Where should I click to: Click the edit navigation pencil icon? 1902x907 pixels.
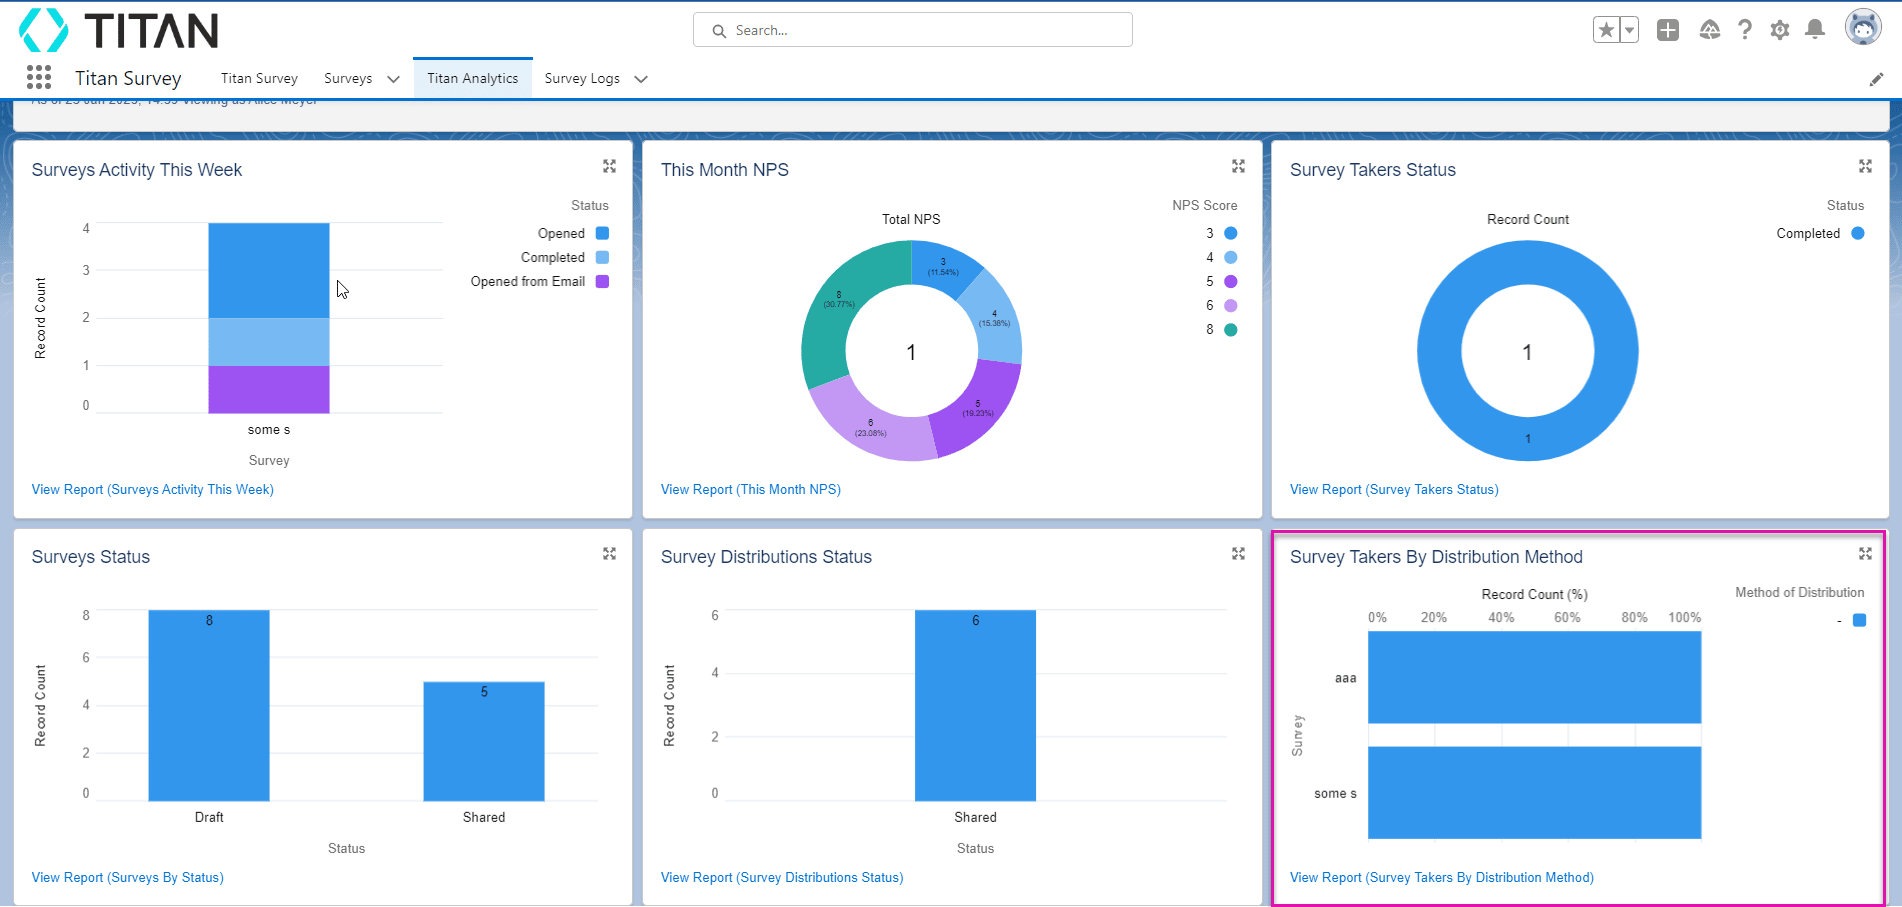(x=1876, y=80)
